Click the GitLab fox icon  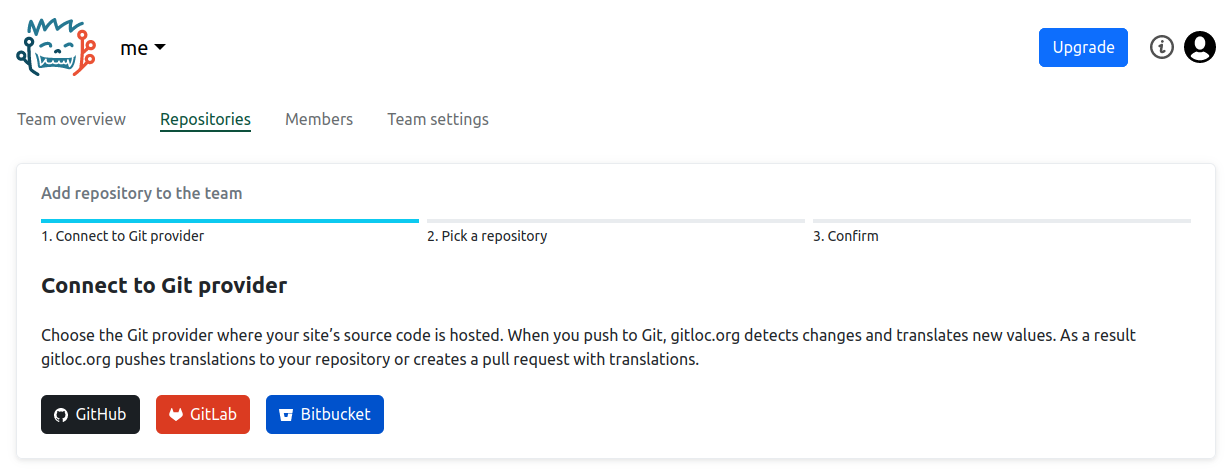(x=176, y=415)
